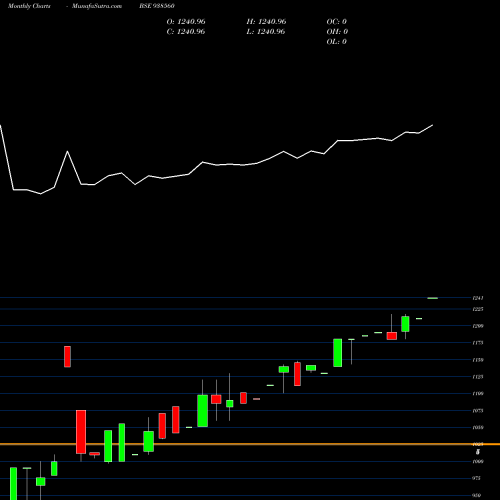500x500 pixels.
Task: Click the 1125 price axis label
Action: pyautogui.click(x=478, y=377)
